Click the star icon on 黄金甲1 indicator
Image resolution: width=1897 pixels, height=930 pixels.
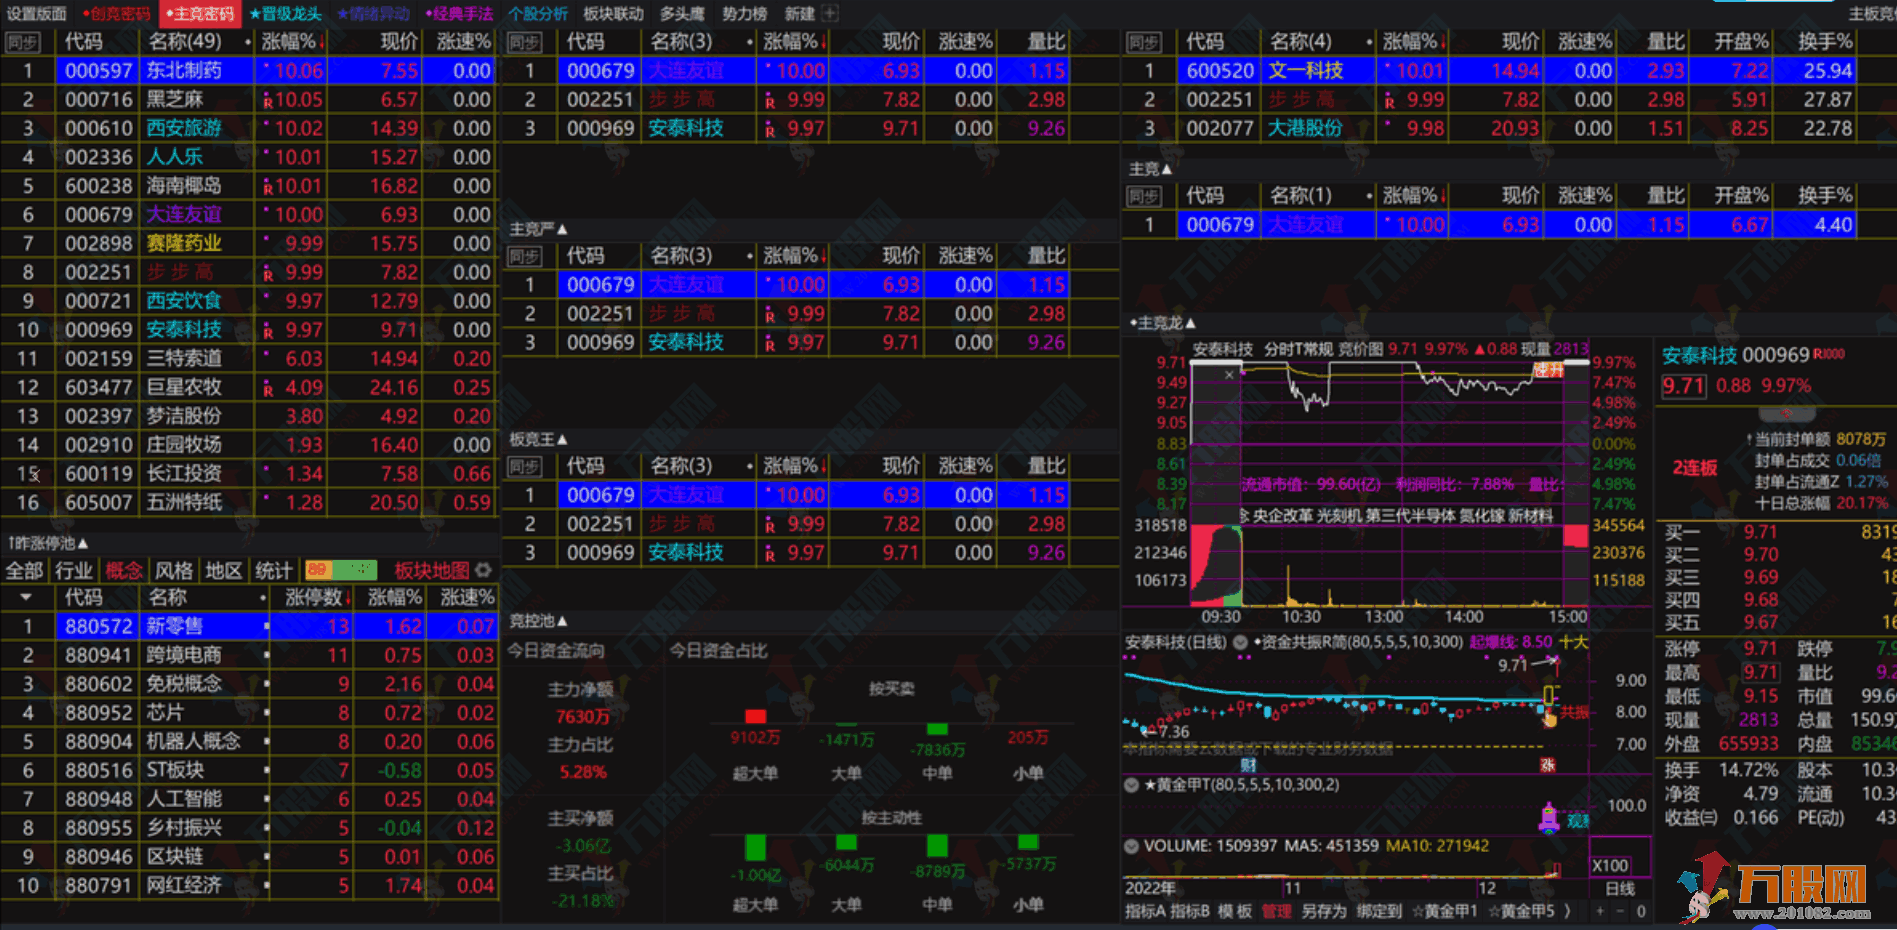pos(1420,912)
